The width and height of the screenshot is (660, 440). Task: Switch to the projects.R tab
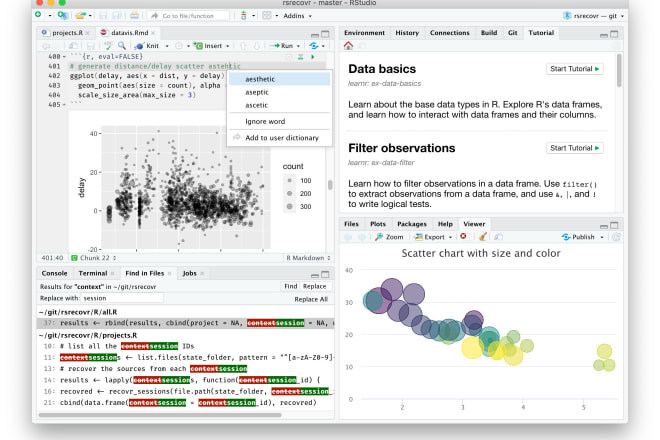click(x=67, y=32)
